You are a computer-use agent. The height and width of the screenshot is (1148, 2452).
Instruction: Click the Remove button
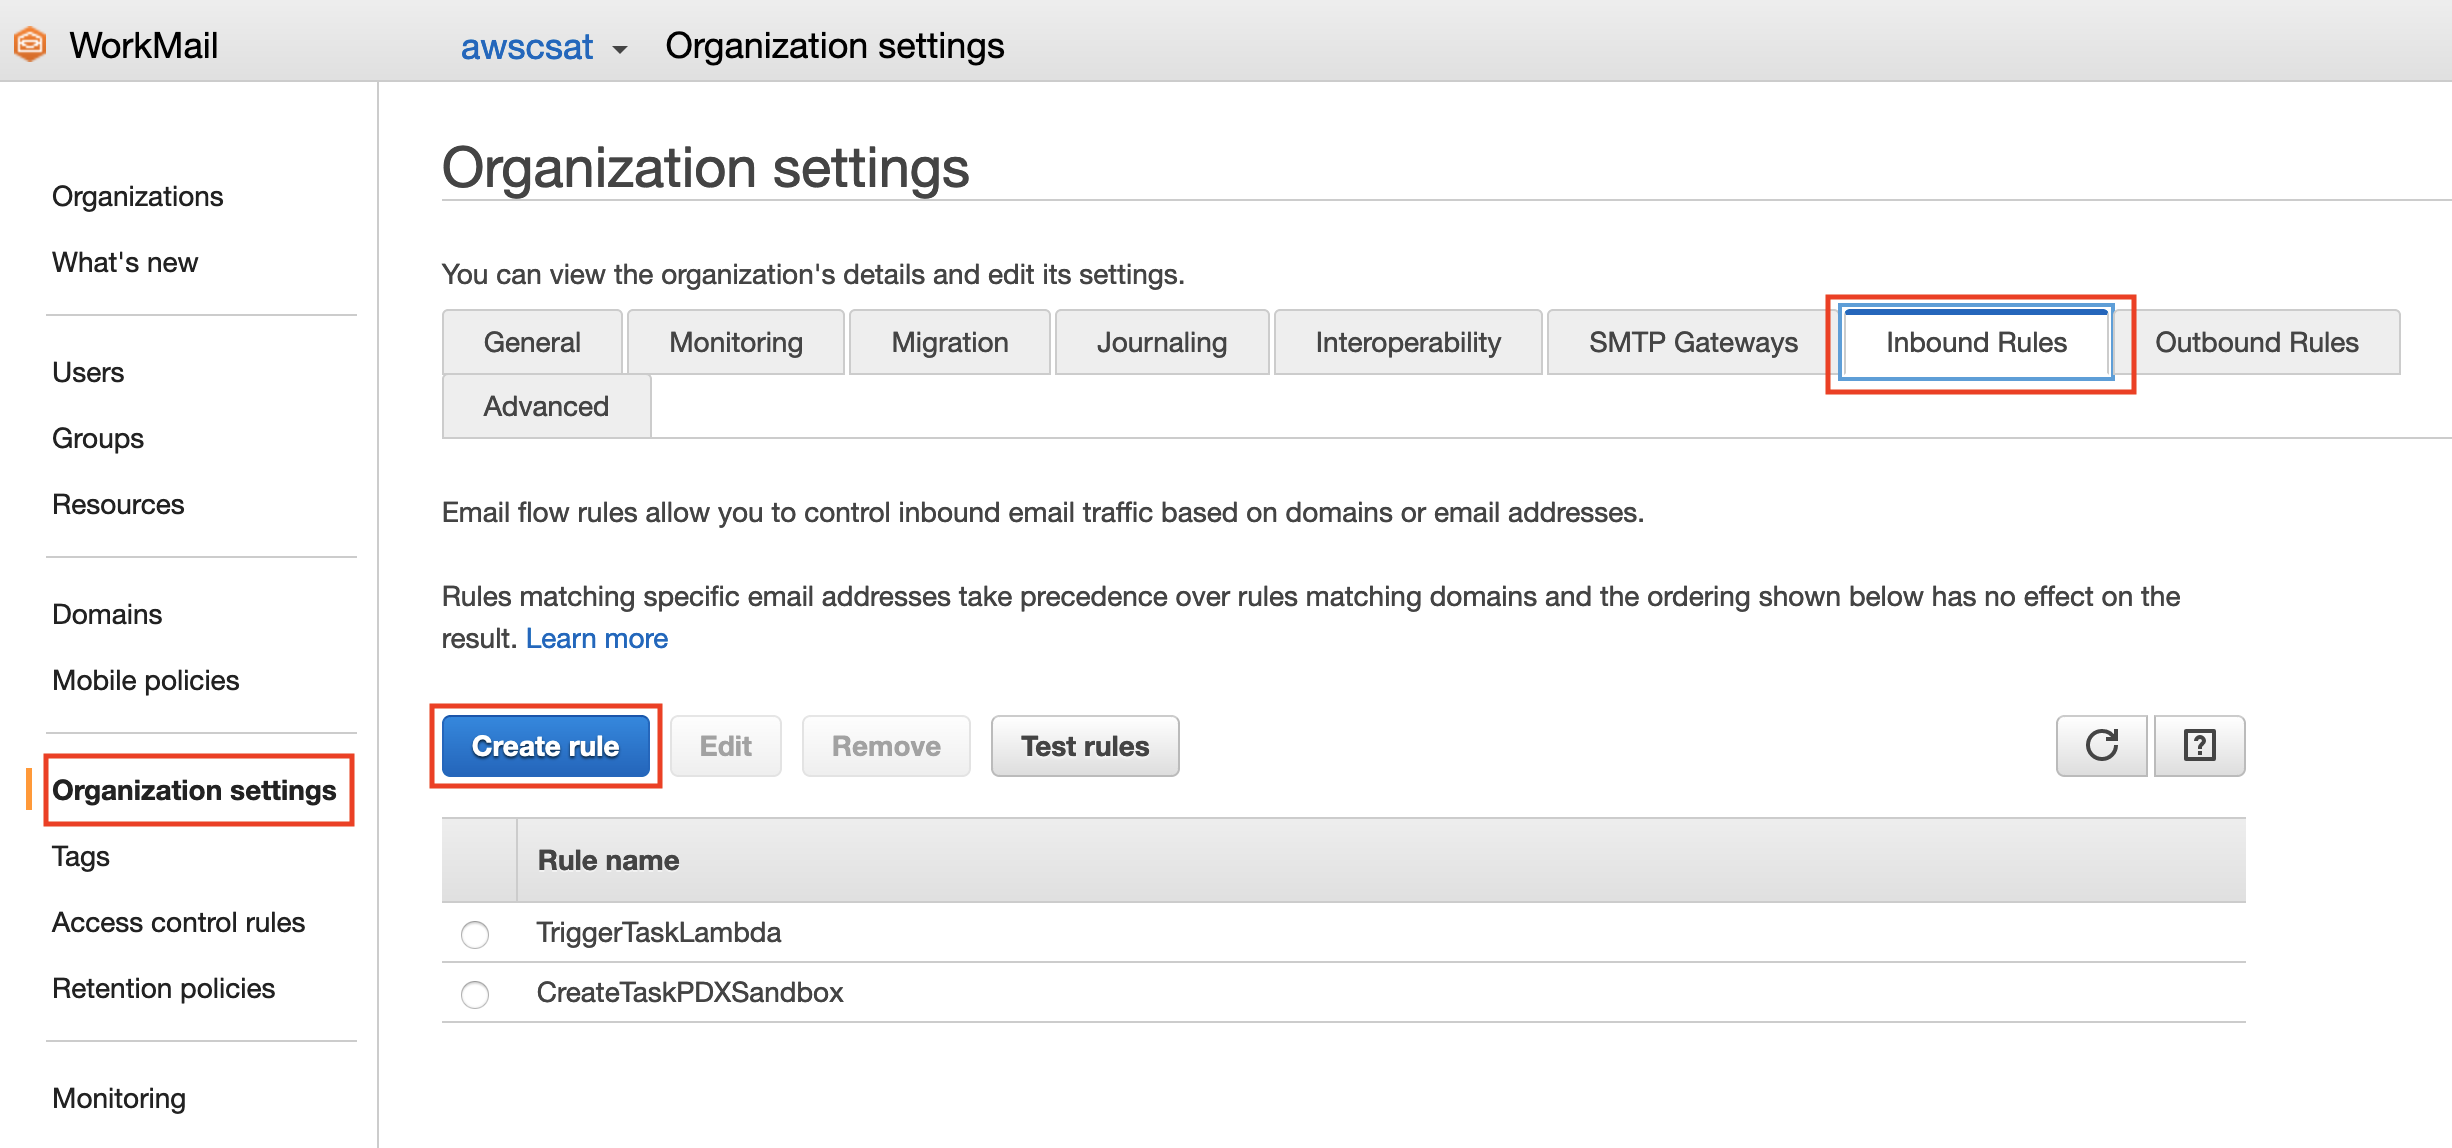tap(886, 746)
